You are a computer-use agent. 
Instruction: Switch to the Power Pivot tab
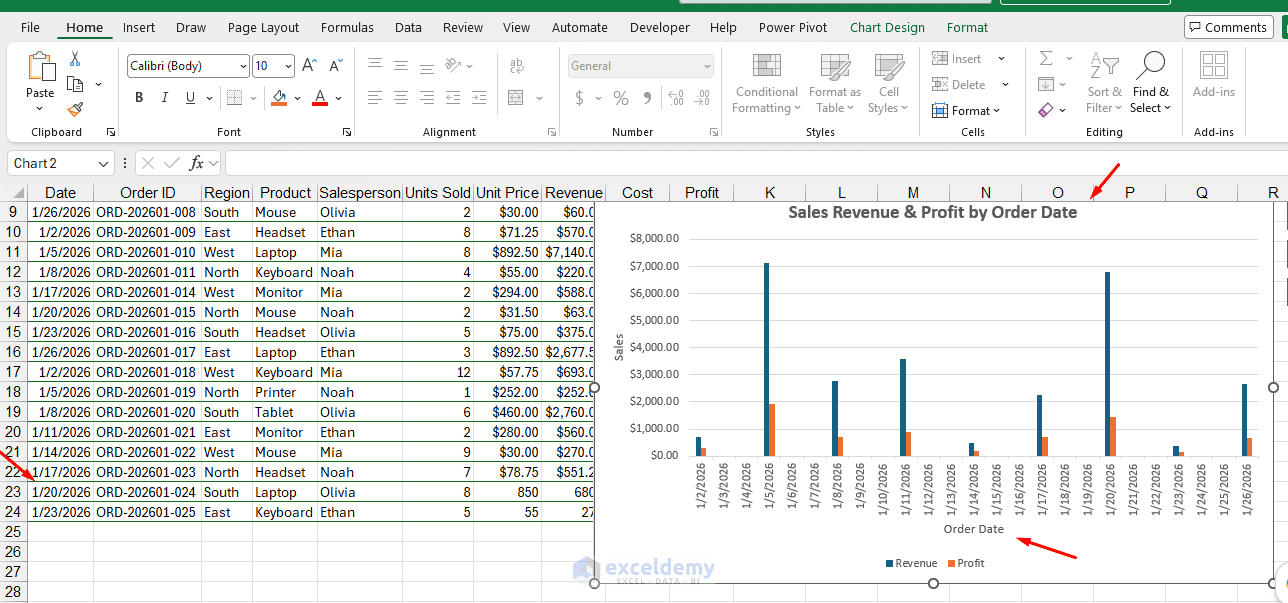793,28
